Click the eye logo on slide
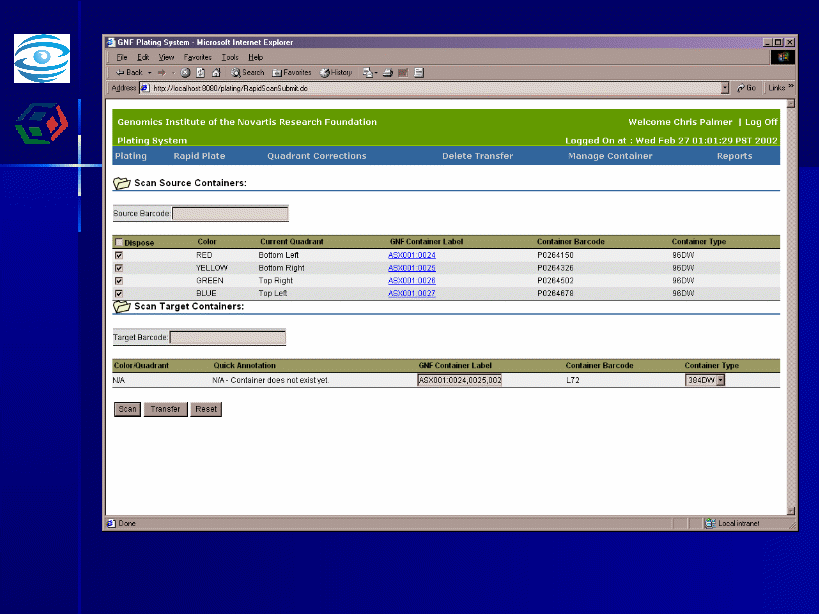 coord(42,58)
